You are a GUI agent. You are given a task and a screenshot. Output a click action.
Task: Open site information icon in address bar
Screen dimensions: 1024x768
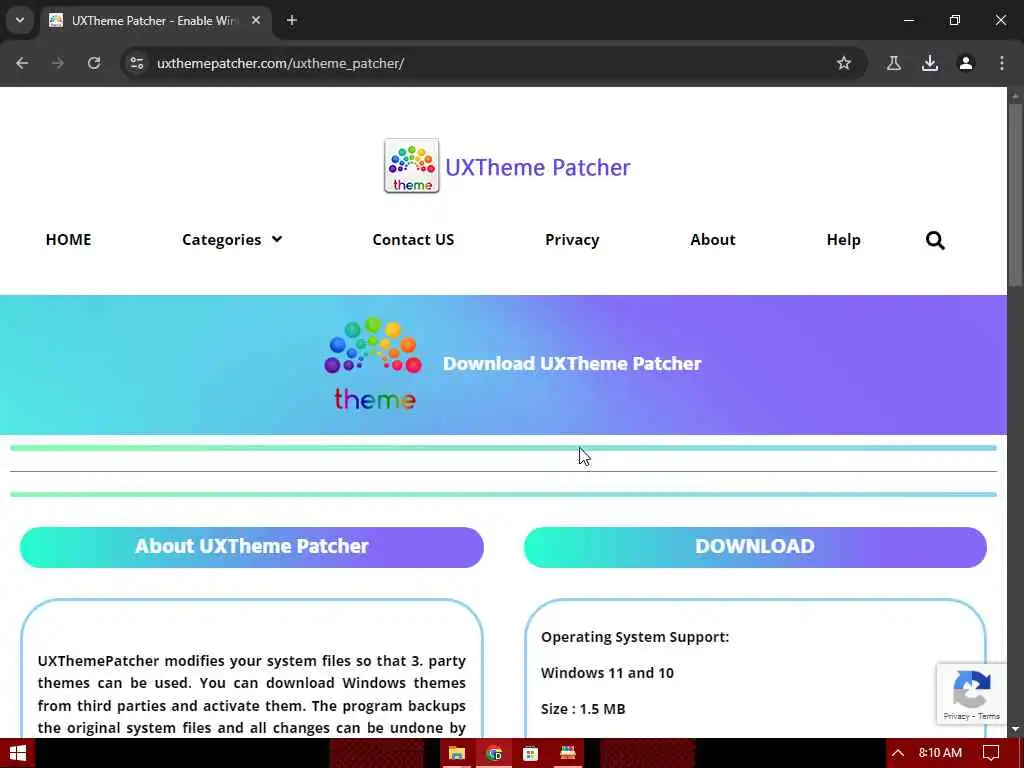pos(136,63)
